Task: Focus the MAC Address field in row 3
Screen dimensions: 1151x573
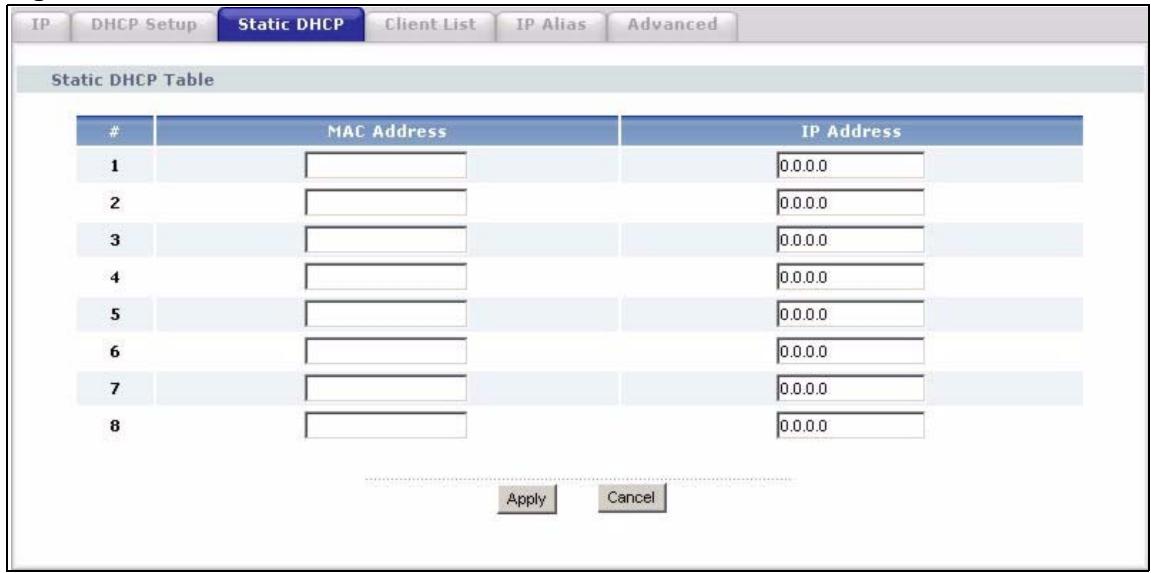Action: (x=386, y=239)
